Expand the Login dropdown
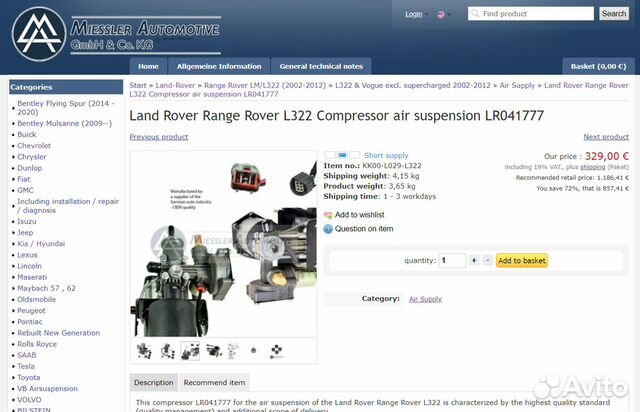This screenshot has width=640, height=412. [x=416, y=14]
